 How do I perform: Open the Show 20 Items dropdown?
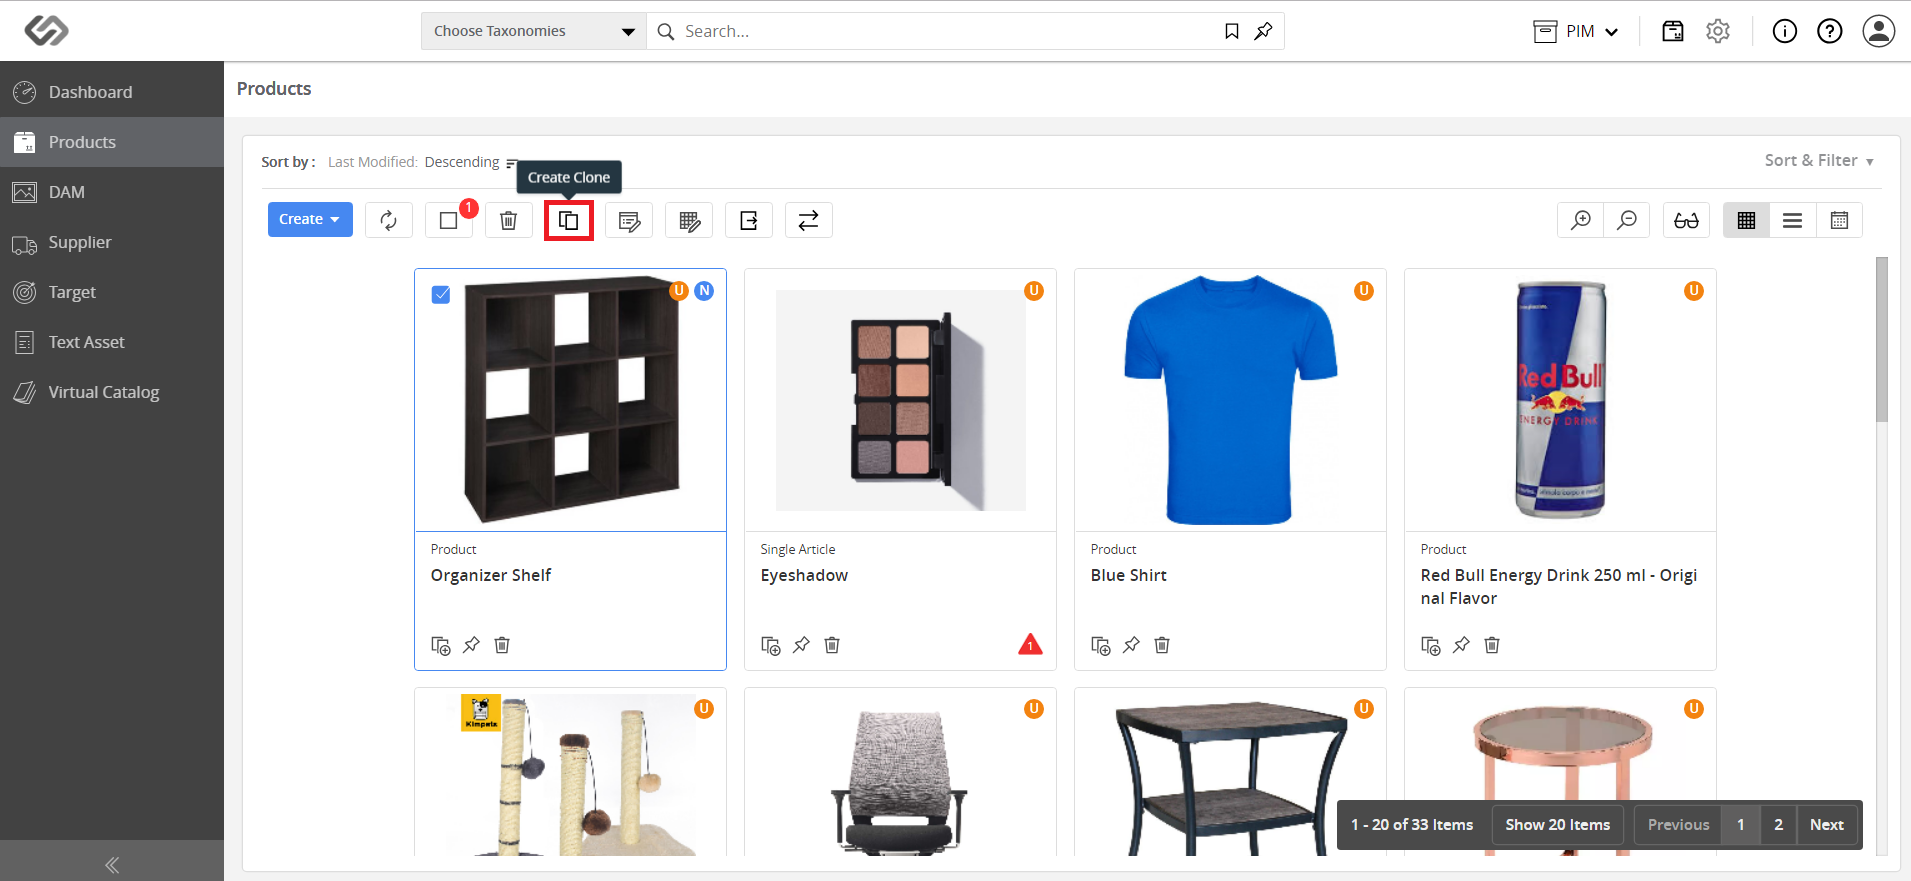(1558, 825)
